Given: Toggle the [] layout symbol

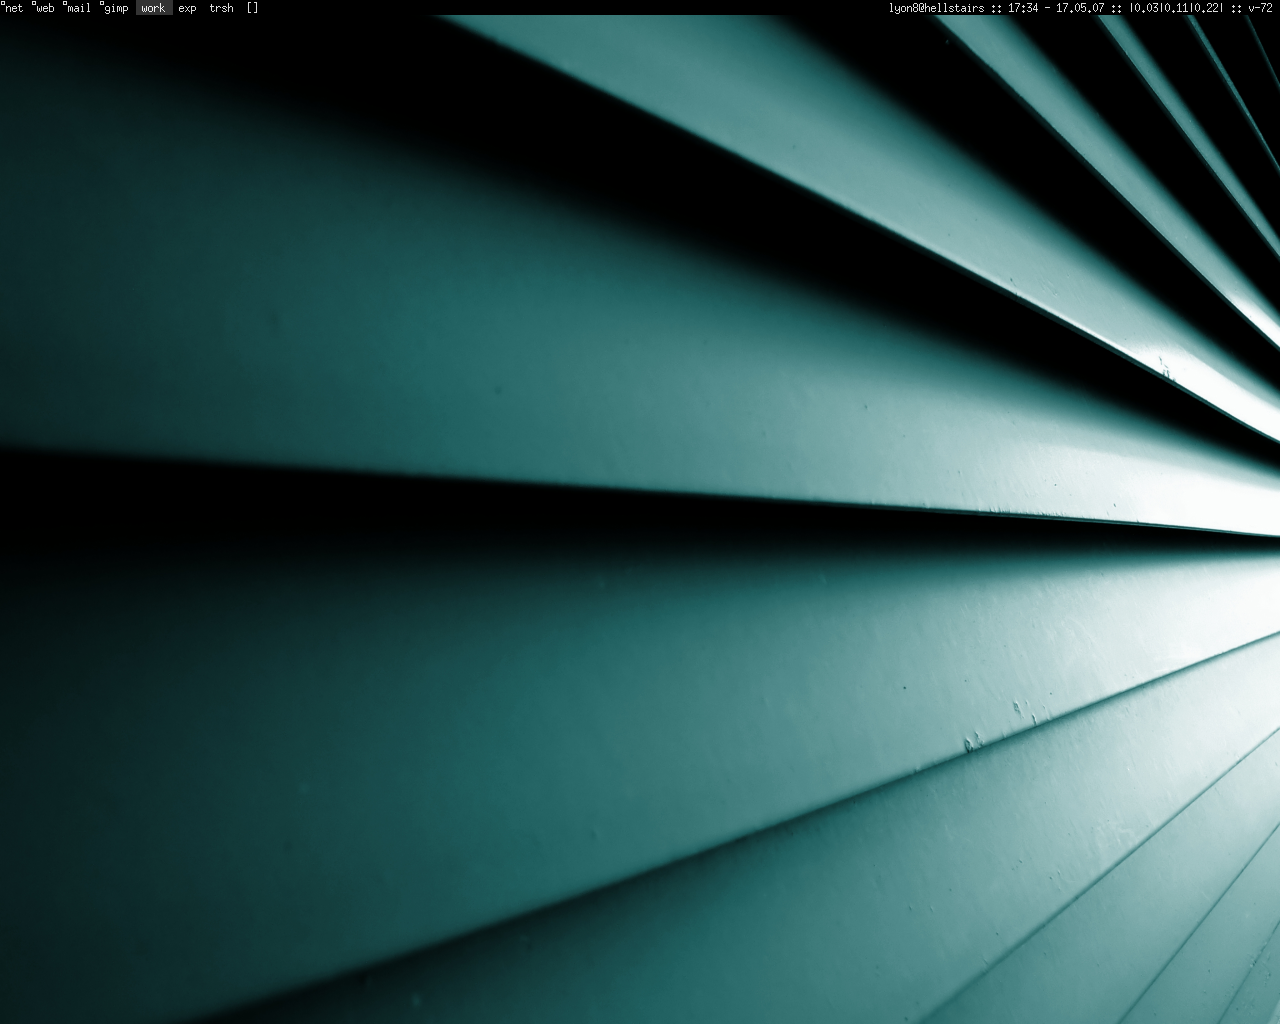Looking at the screenshot, I should [252, 8].
